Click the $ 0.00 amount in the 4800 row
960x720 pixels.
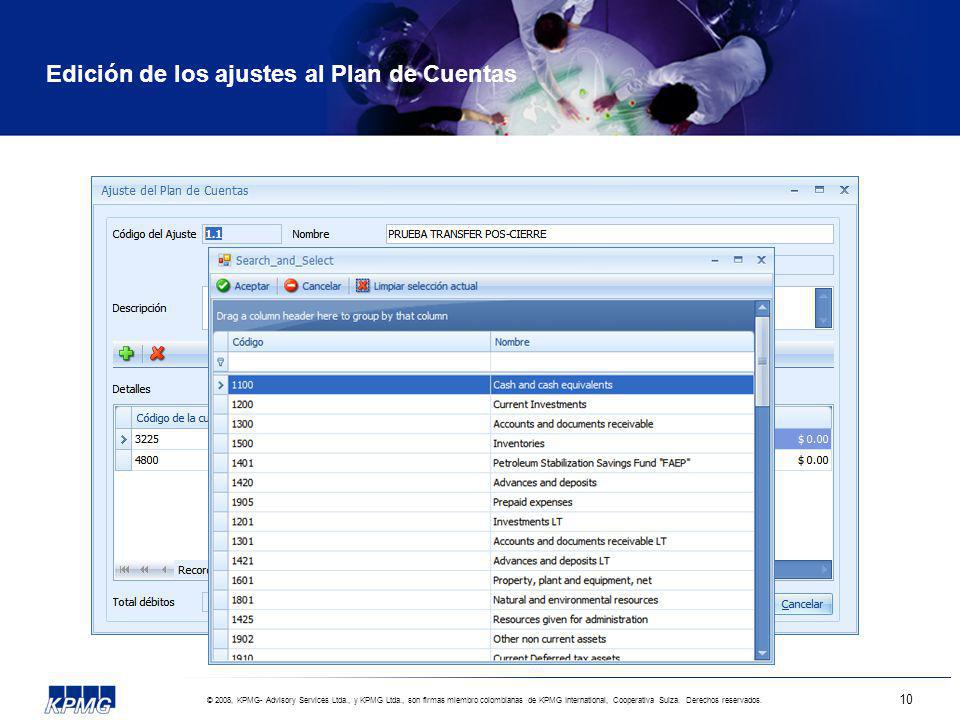pos(813,460)
